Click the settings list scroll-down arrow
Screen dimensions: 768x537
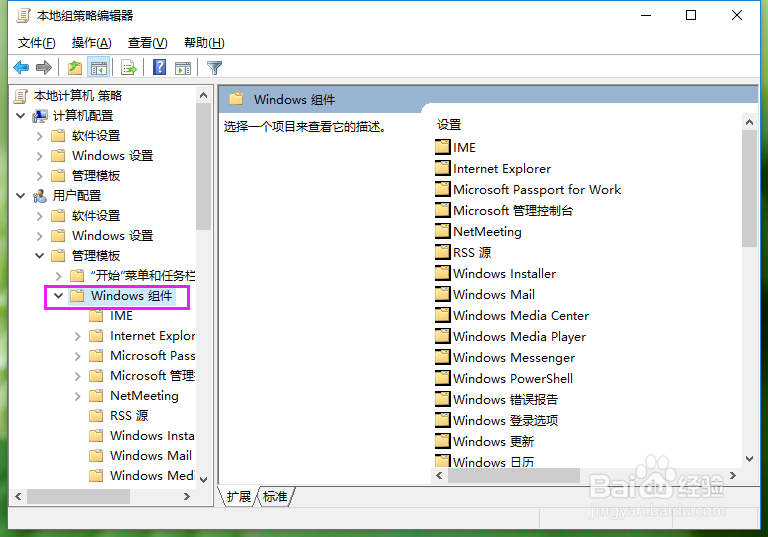point(749,459)
